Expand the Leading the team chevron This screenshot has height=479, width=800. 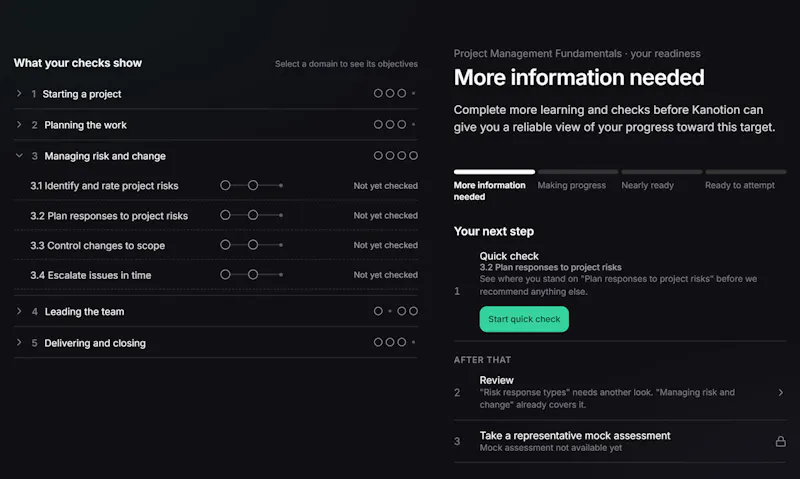pyautogui.click(x=19, y=311)
